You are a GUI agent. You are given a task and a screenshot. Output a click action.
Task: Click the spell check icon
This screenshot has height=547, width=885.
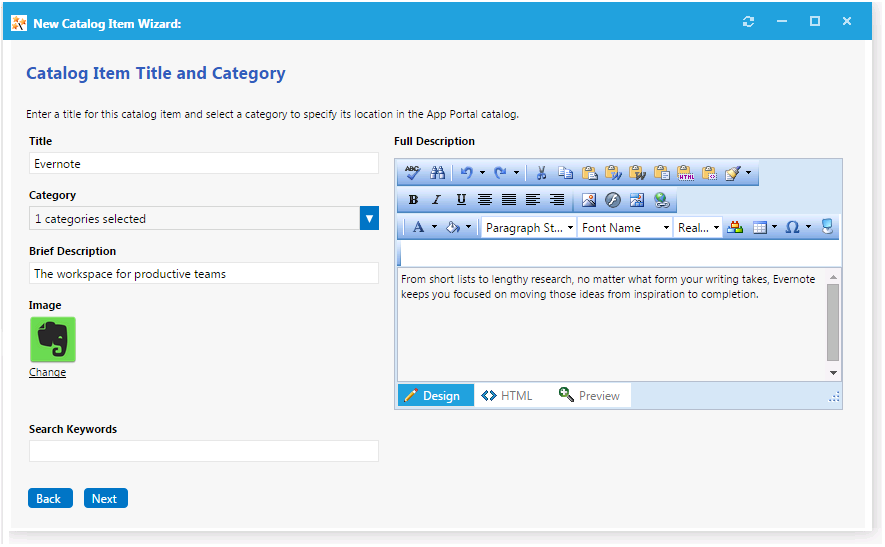(x=412, y=173)
